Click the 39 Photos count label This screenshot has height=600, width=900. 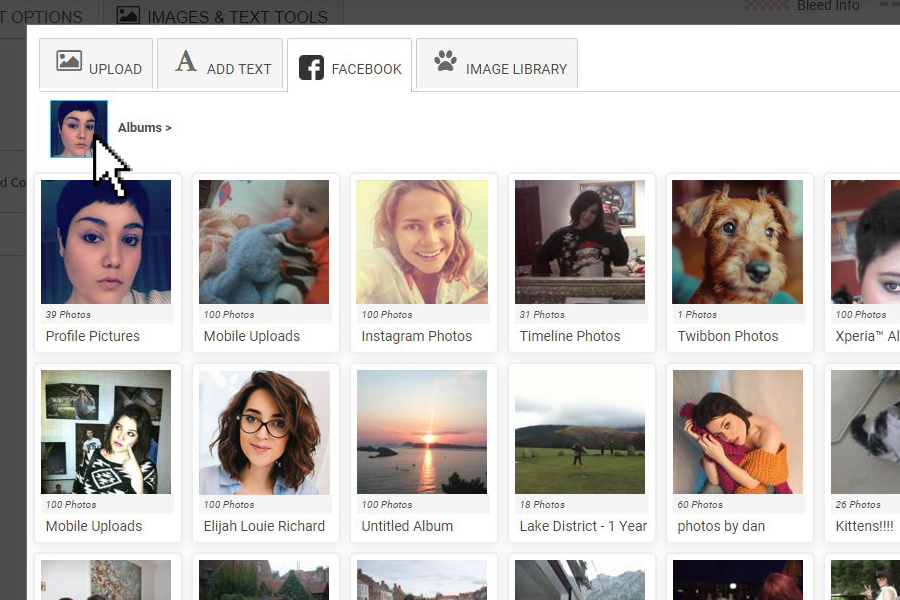tap(68, 315)
